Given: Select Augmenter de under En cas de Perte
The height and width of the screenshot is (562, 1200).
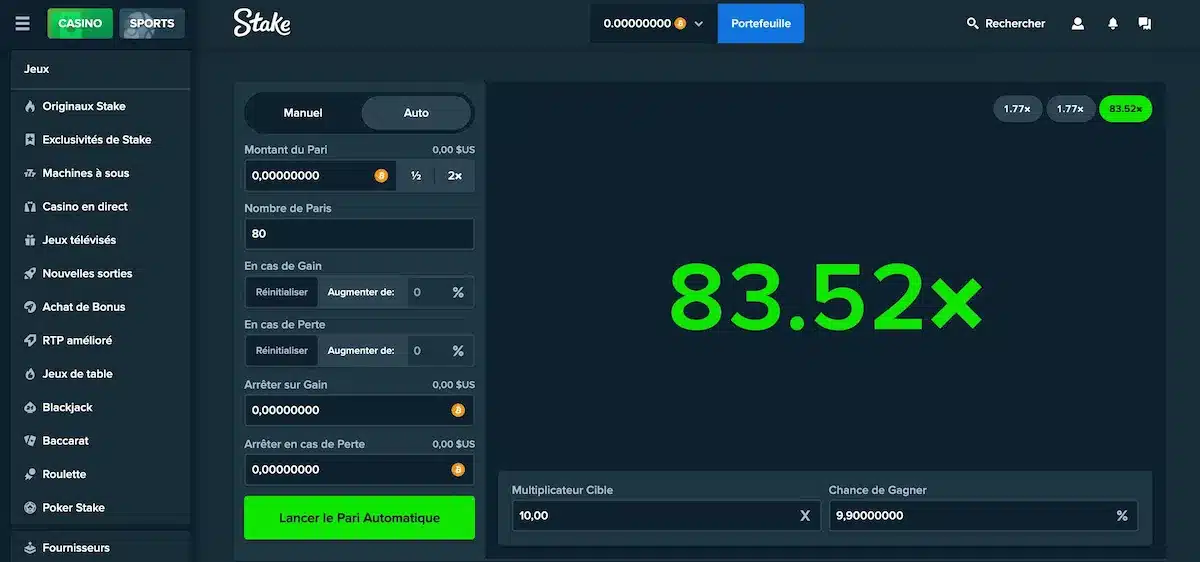Looking at the screenshot, I should (361, 351).
